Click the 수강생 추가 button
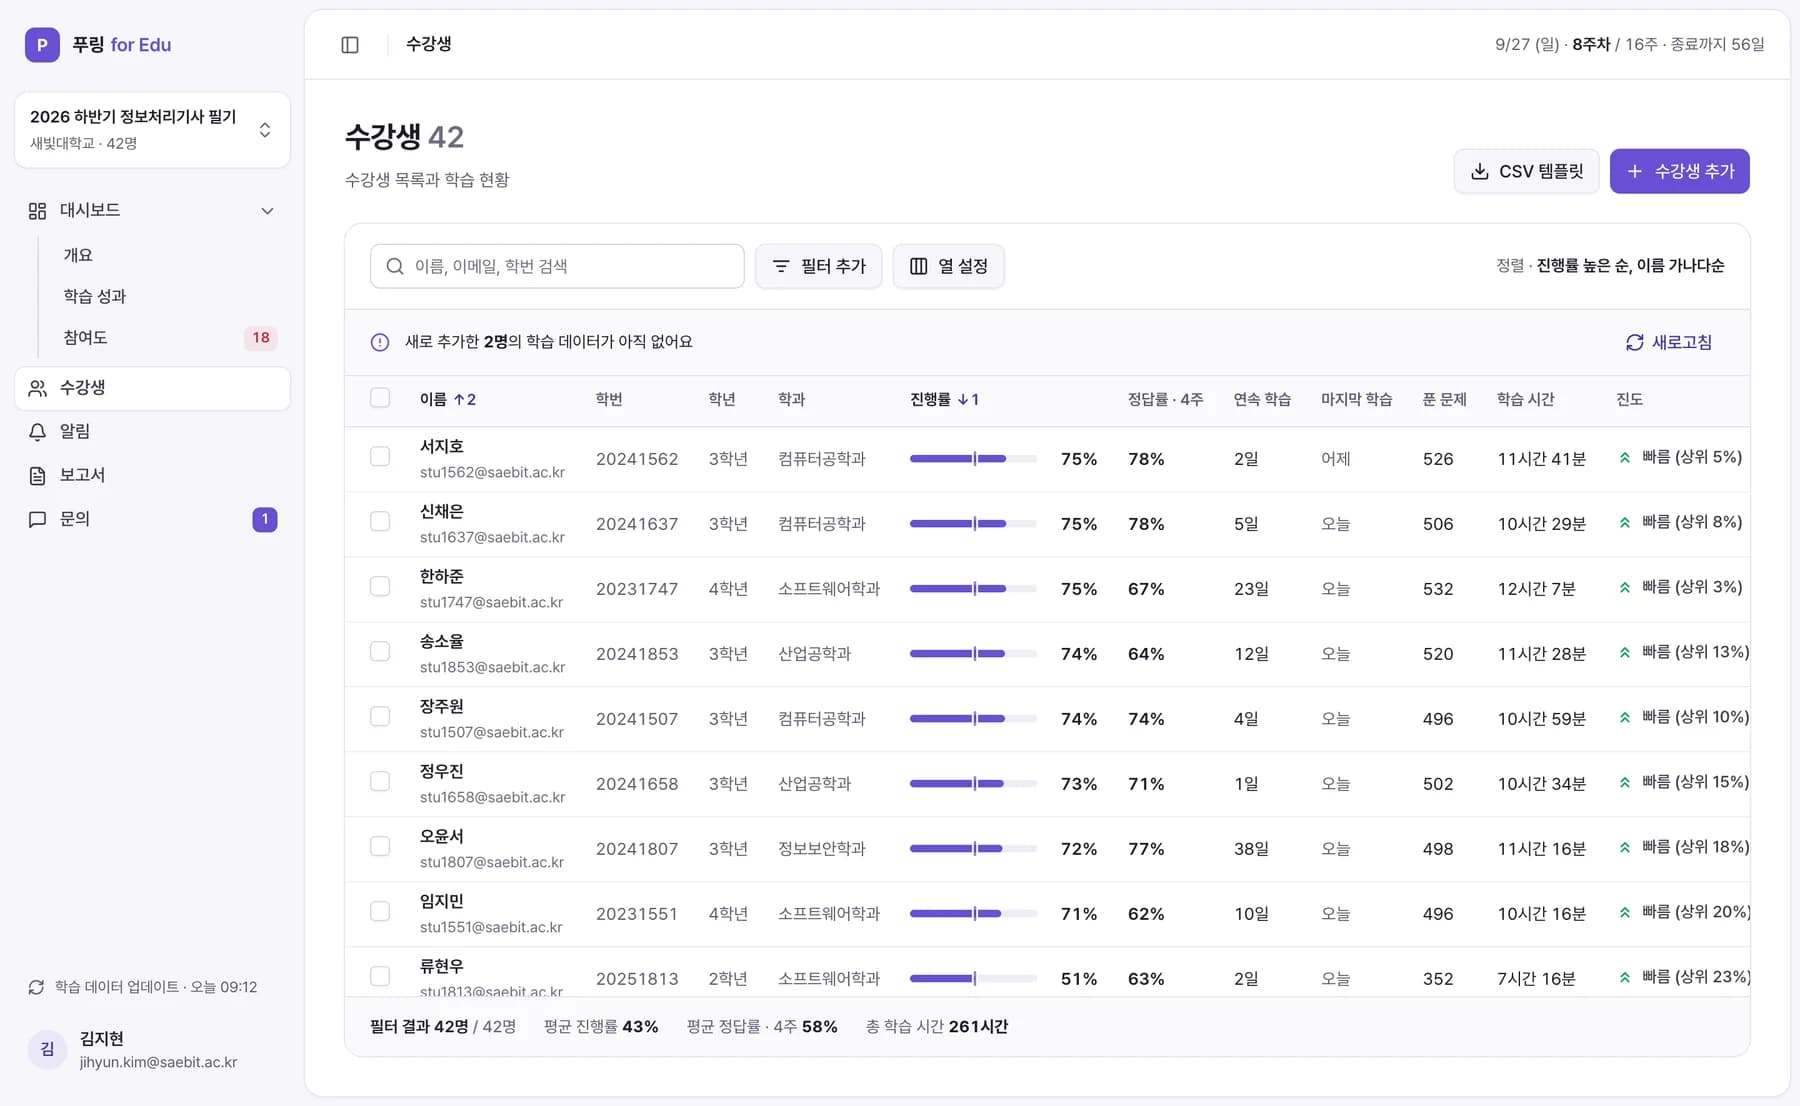This screenshot has height=1106, width=1800. point(1679,171)
